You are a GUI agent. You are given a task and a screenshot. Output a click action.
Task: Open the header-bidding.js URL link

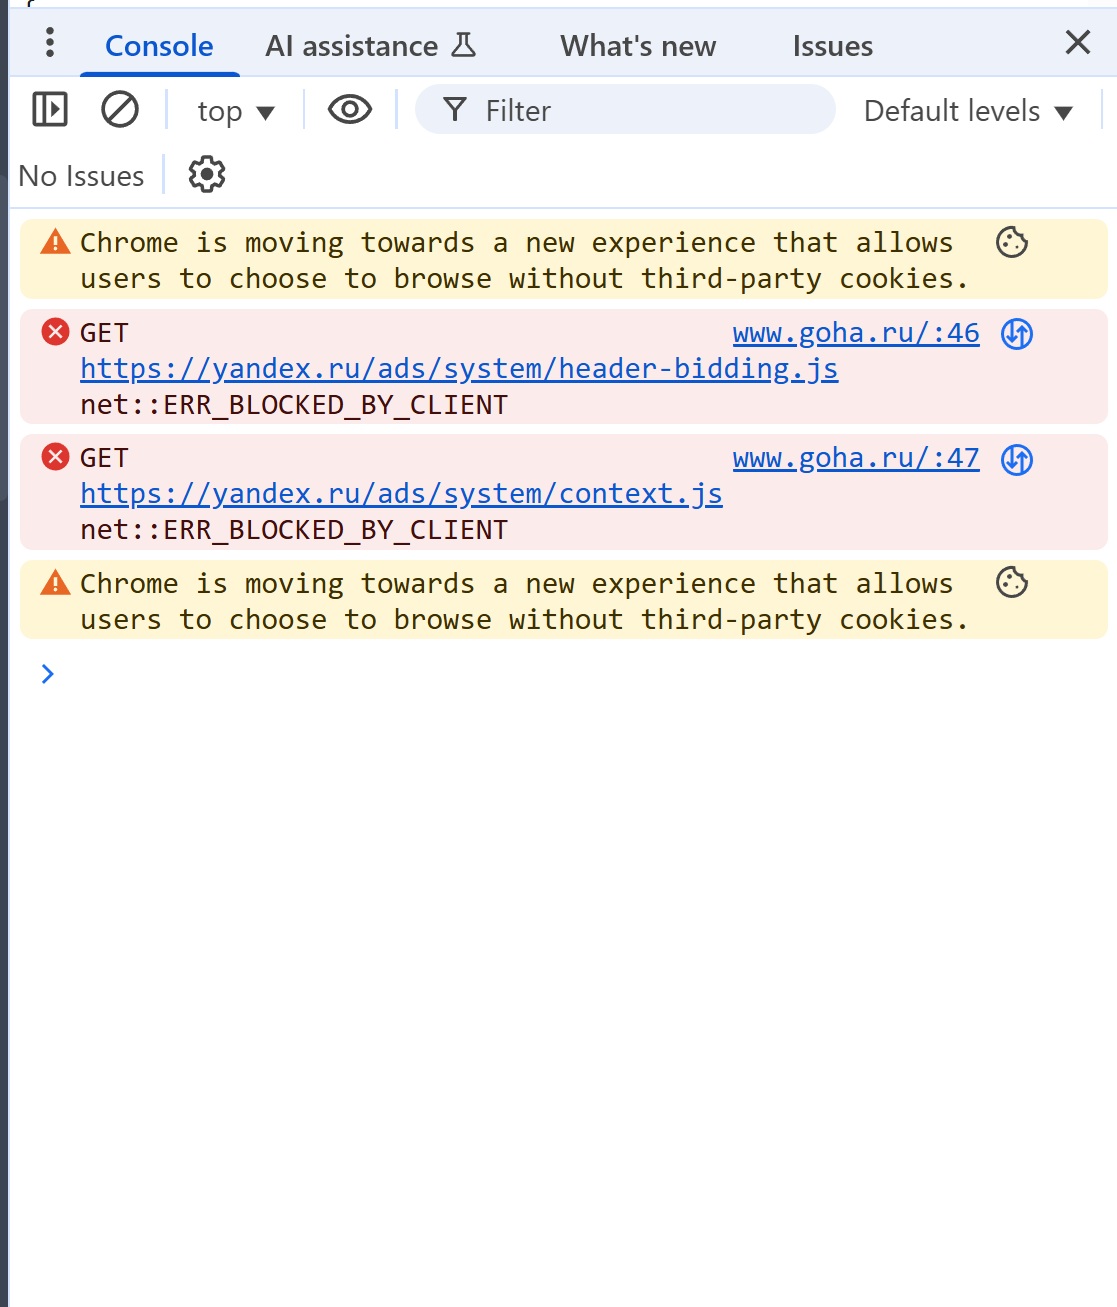459,369
